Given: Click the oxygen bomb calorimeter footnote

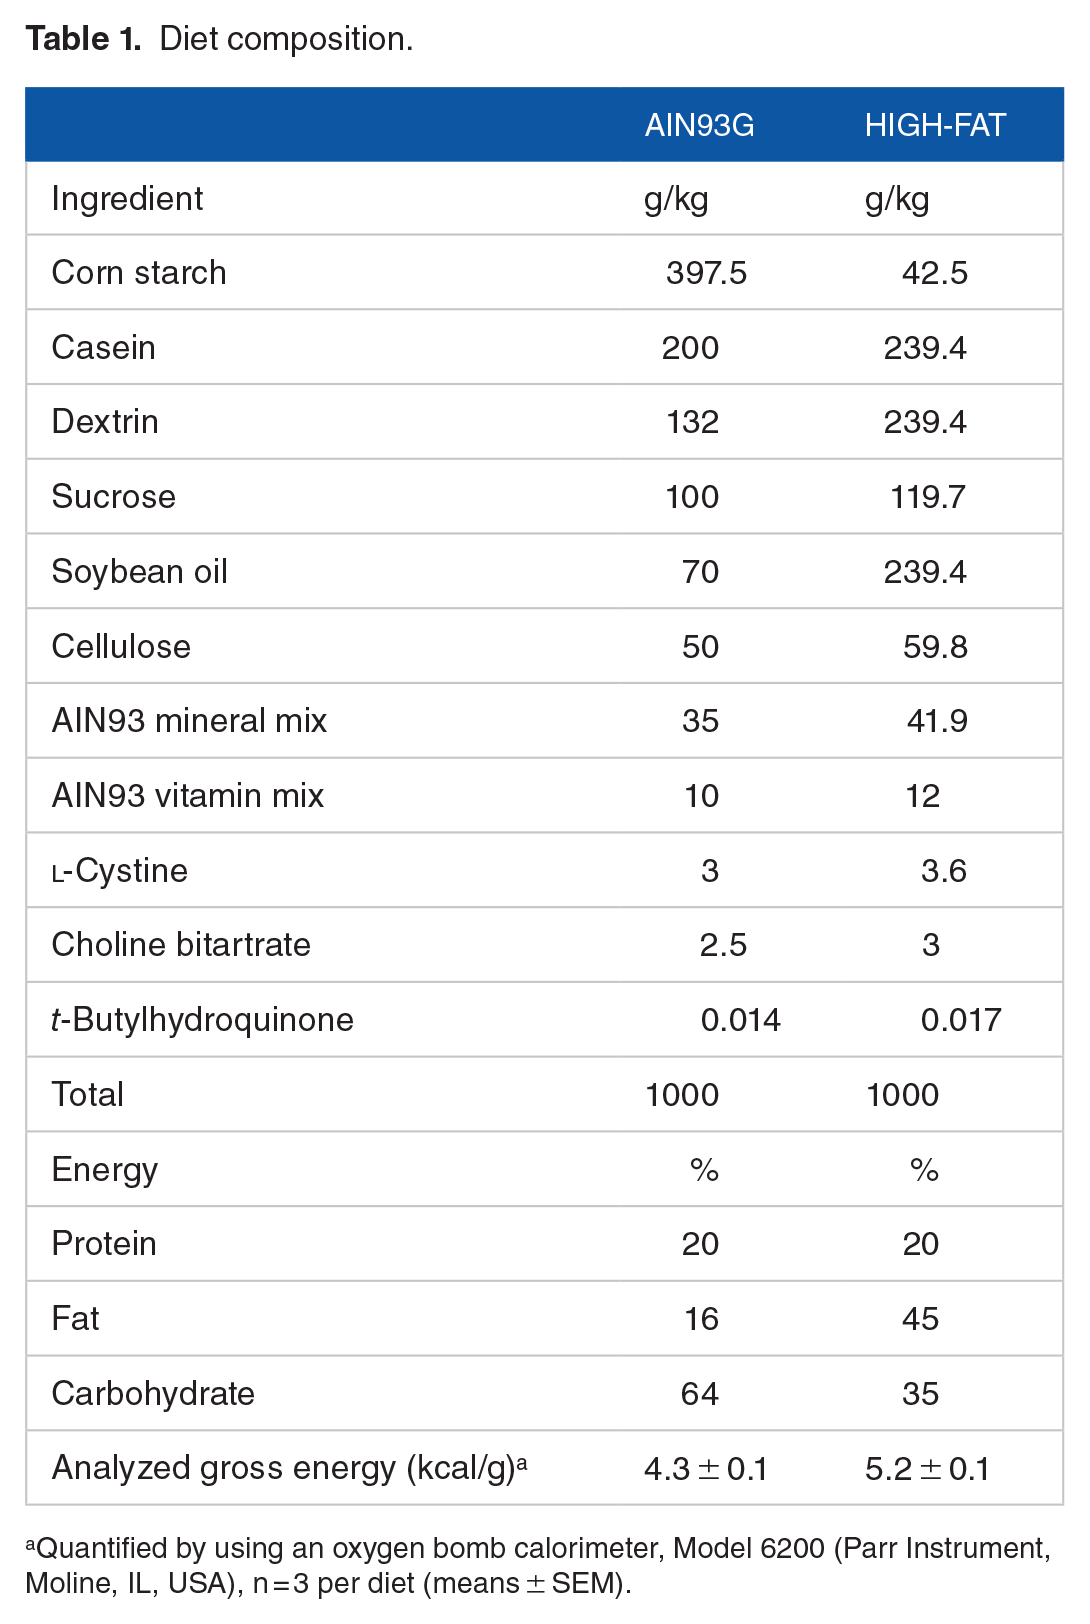Looking at the screenshot, I should [538, 1566].
